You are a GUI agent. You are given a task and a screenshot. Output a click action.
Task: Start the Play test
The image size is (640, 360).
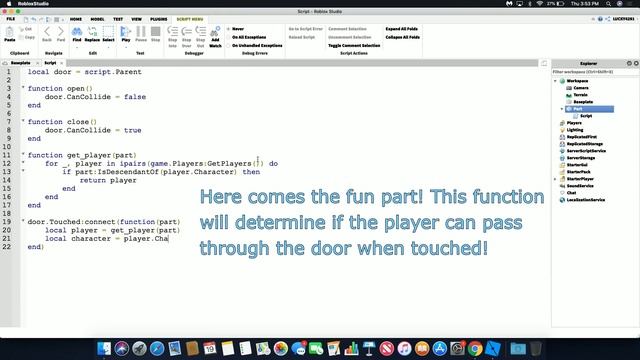(126, 34)
